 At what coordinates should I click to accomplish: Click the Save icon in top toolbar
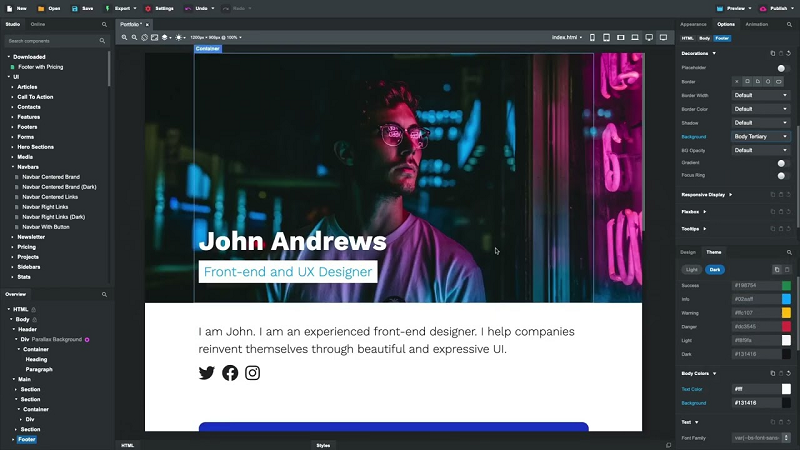click(80, 8)
